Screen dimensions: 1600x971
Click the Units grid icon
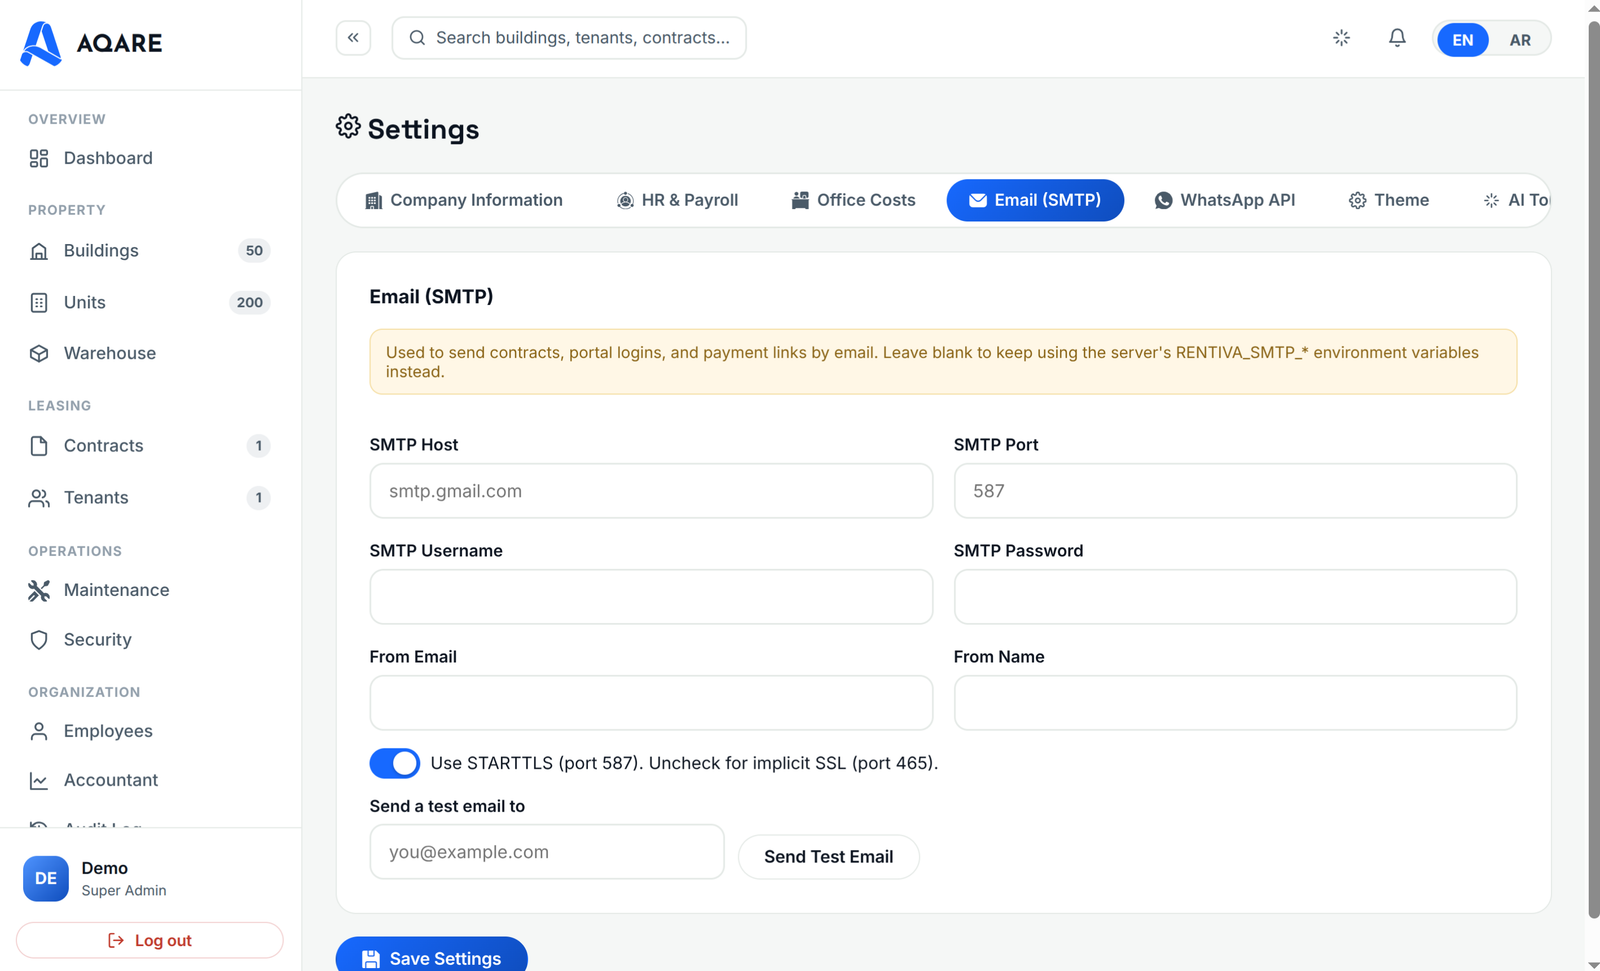point(39,303)
